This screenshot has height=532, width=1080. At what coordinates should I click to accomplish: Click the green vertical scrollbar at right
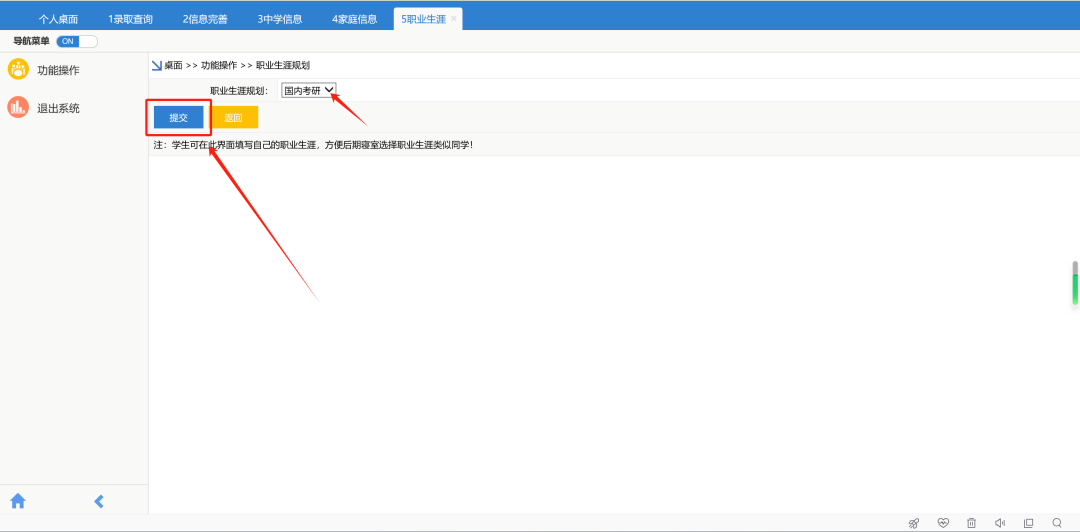[1075, 285]
